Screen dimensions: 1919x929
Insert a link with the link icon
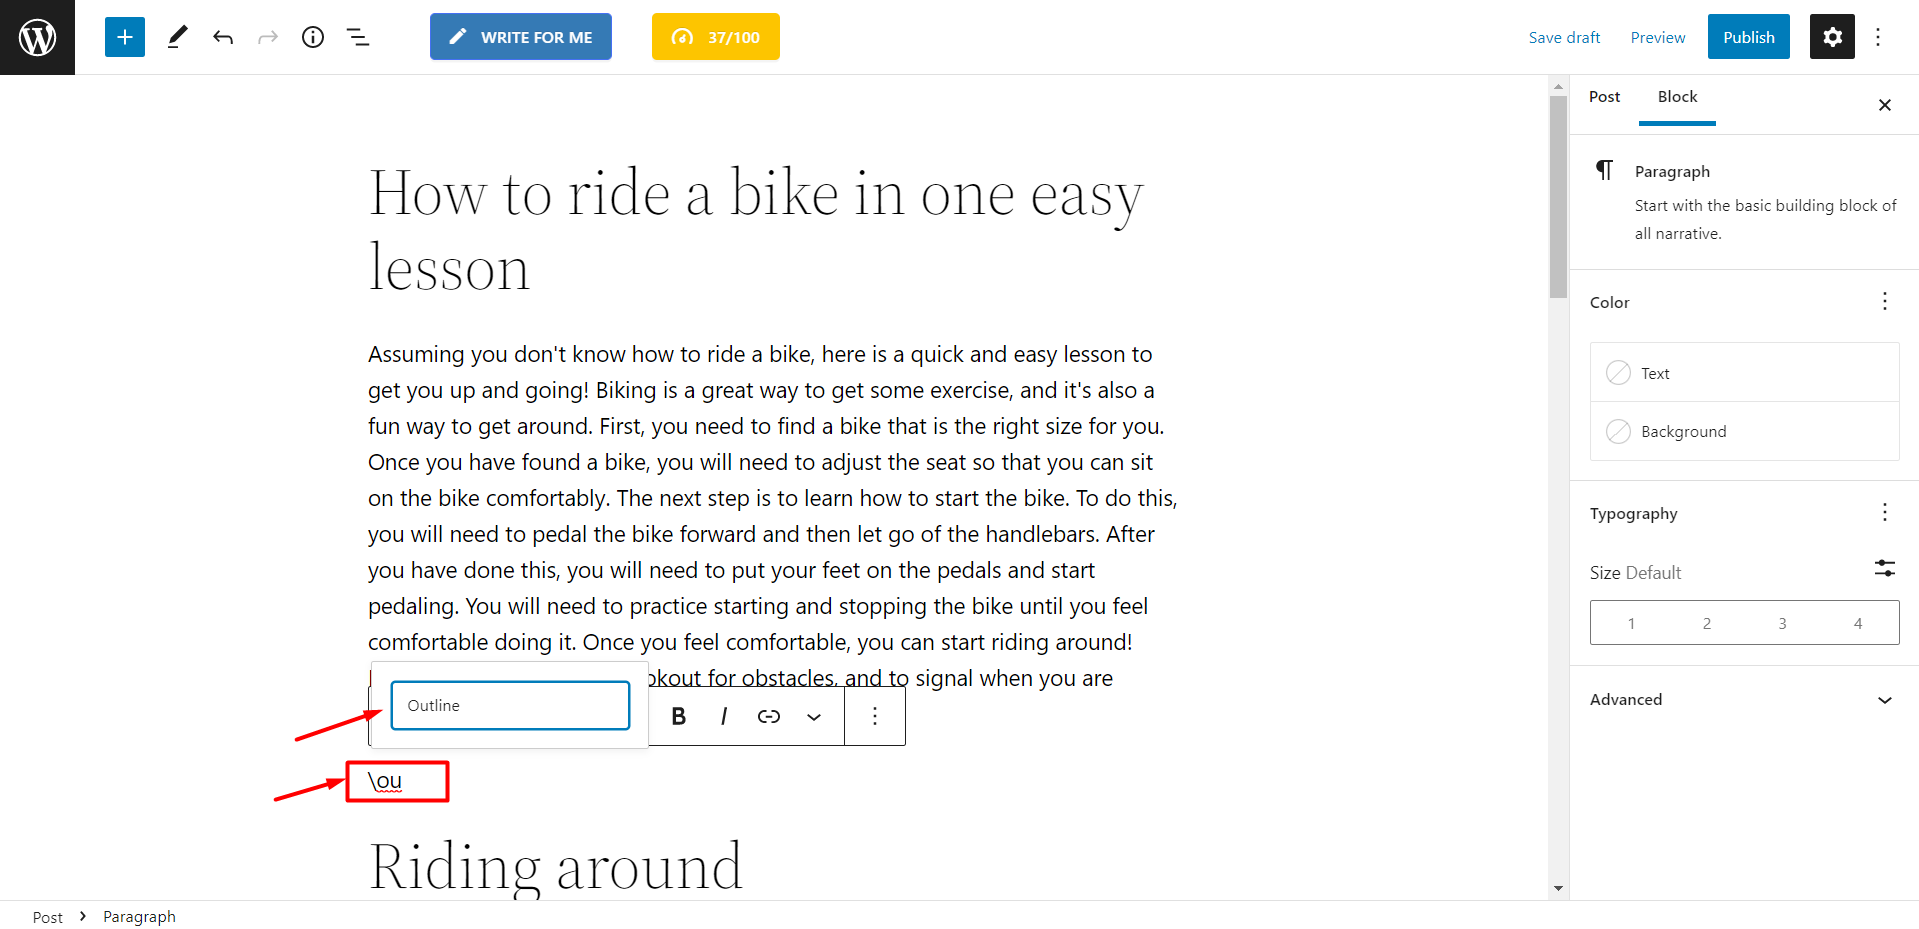[769, 716]
